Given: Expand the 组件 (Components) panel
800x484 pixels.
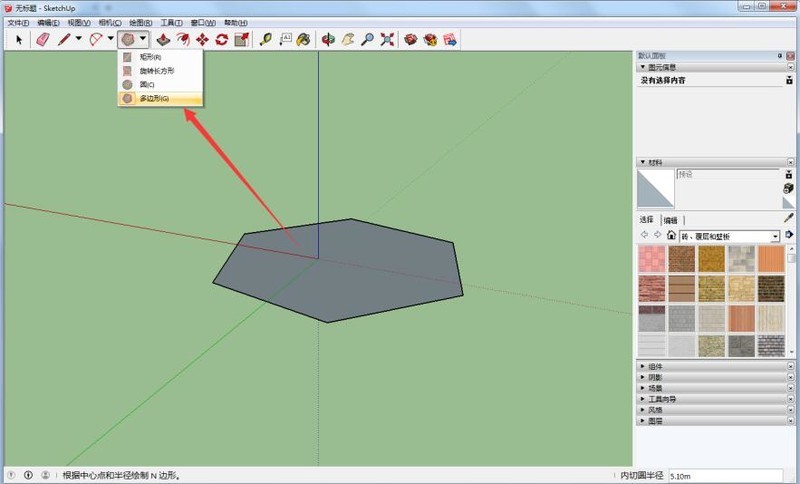Looking at the screenshot, I should [x=655, y=367].
